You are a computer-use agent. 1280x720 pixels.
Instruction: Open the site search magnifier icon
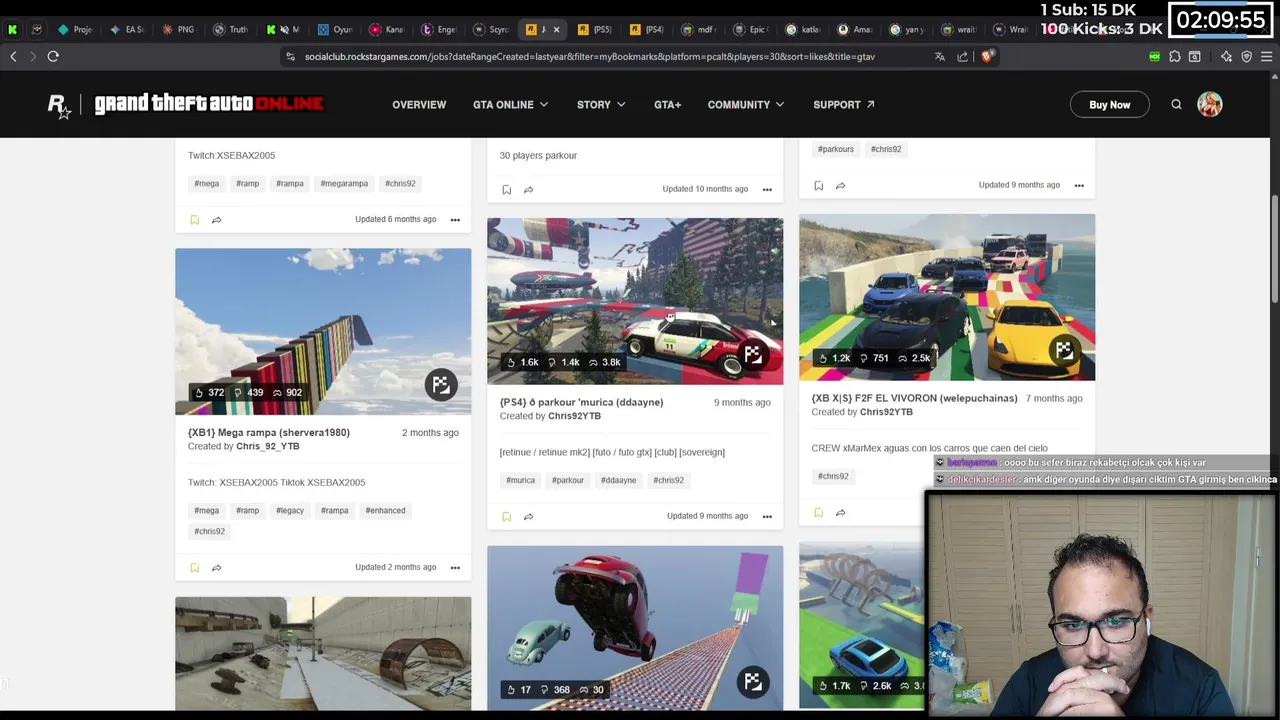pyautogui.click(x=1176, y=104)
